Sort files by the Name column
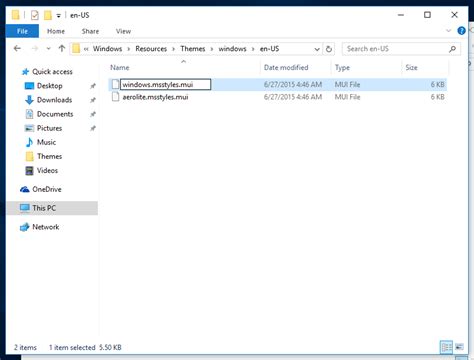Image resolution: width=474 pixels, height=360 pixels. [x=120, y=68]
